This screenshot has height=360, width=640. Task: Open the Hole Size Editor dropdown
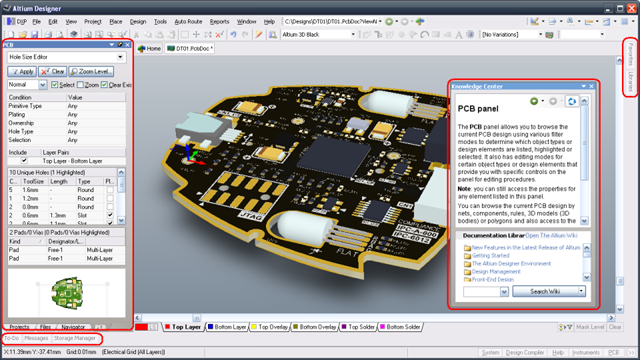(120, 57)
